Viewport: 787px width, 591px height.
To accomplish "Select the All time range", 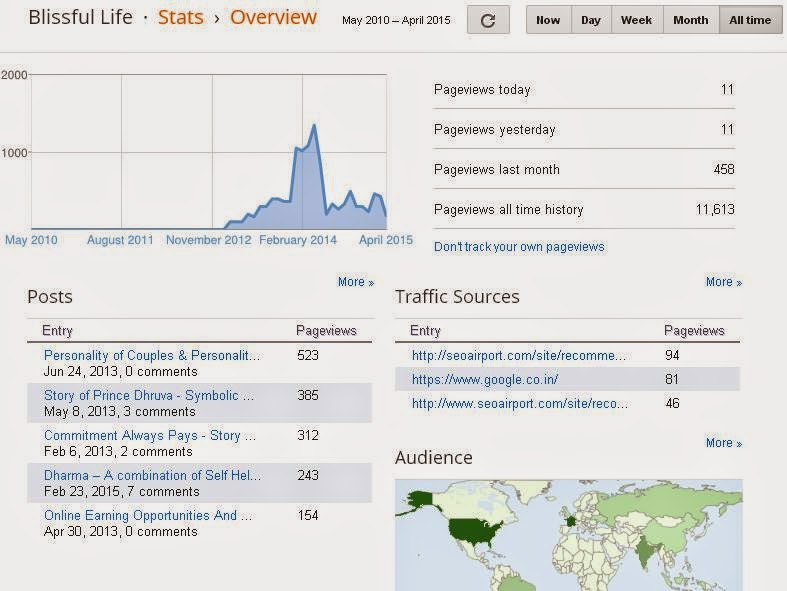I will (750, 20).
